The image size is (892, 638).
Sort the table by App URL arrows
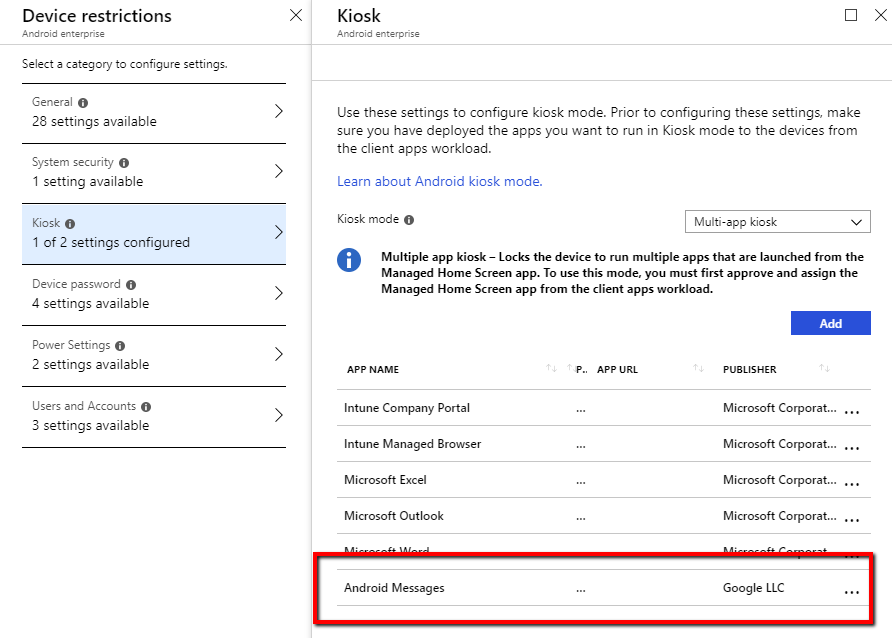[699, 368]
